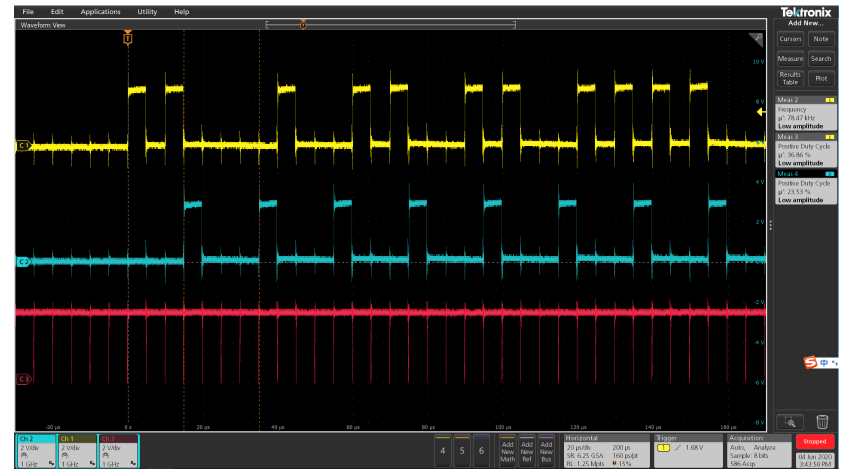Open the Utility menu
The image size is (845, 473).
[147, 11]
